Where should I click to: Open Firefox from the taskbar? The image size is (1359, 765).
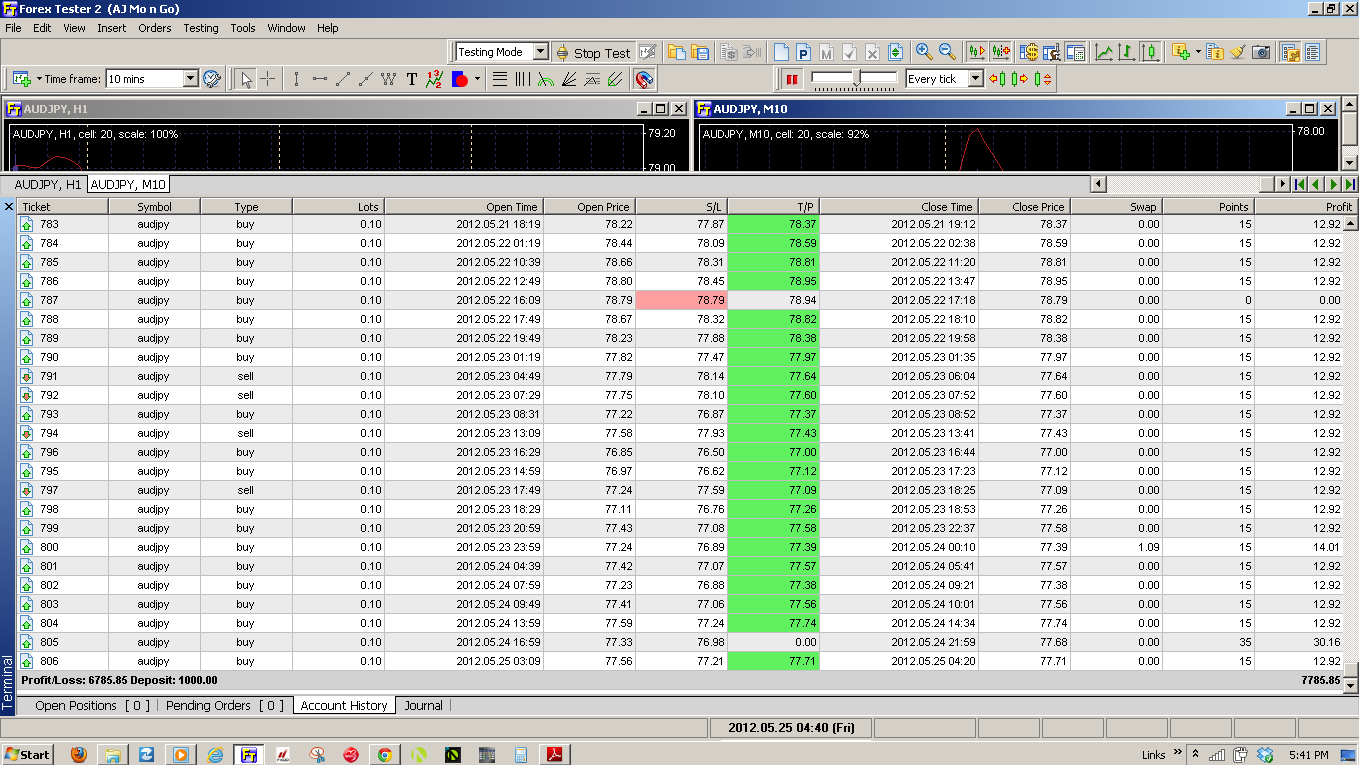(x=79, y=754)
